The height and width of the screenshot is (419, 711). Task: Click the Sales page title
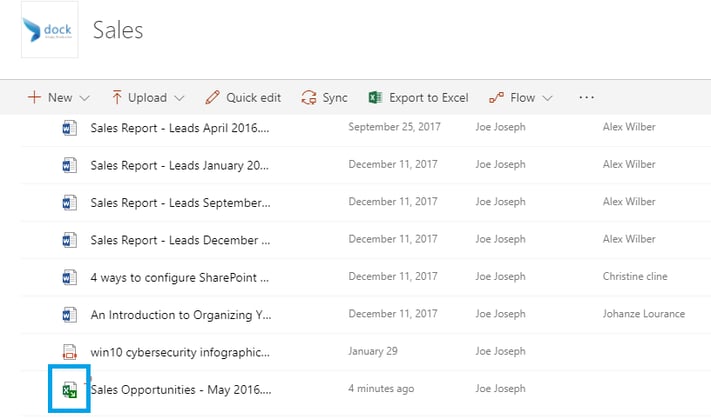[118, 30]
